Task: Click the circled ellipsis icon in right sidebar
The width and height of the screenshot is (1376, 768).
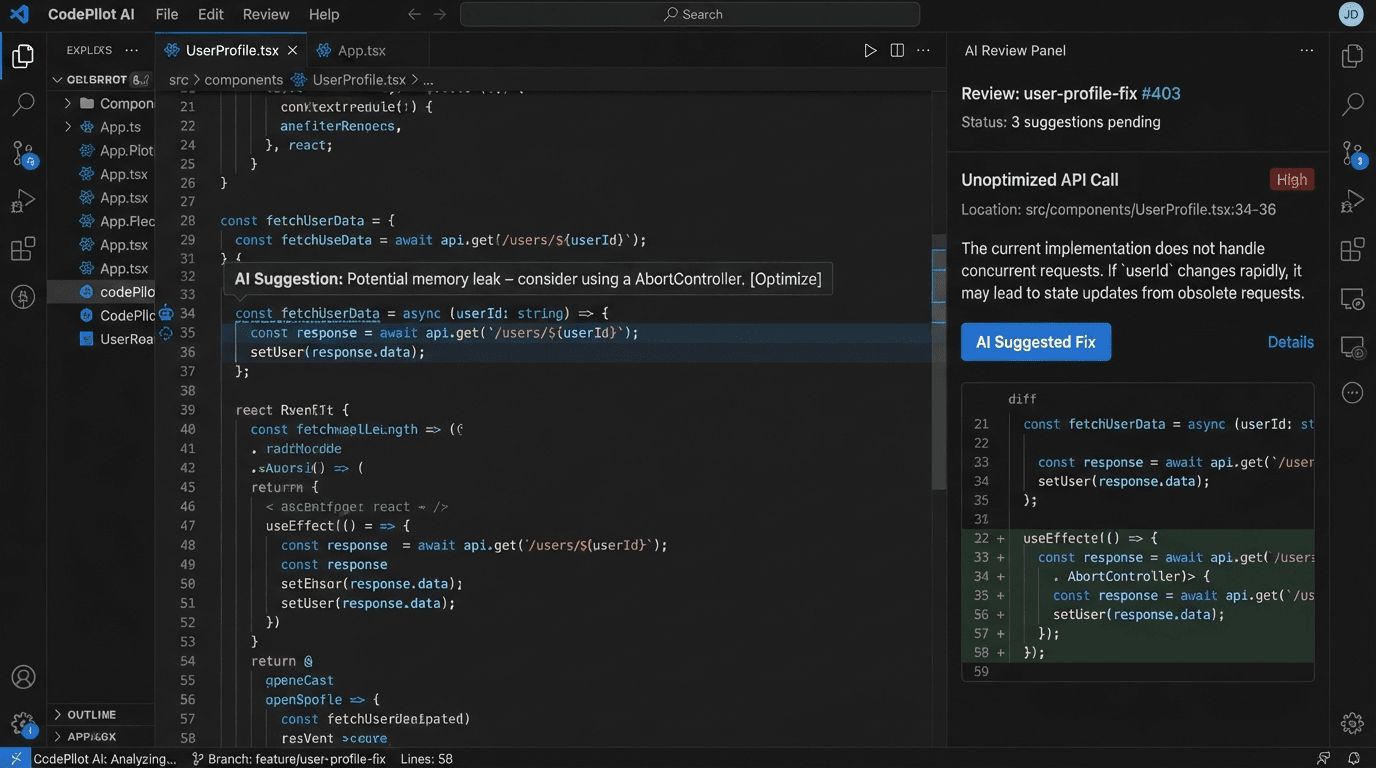Action: (1352, 393)
